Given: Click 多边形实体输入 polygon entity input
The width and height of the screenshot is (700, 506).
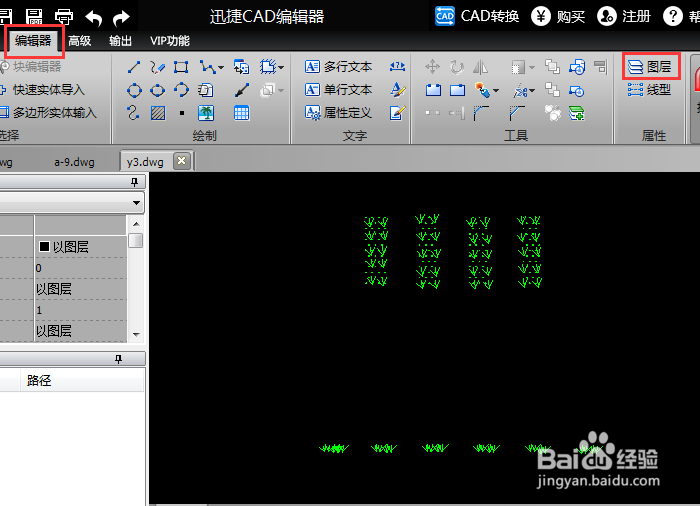Looking at the screenshot, I should point(49,113).
